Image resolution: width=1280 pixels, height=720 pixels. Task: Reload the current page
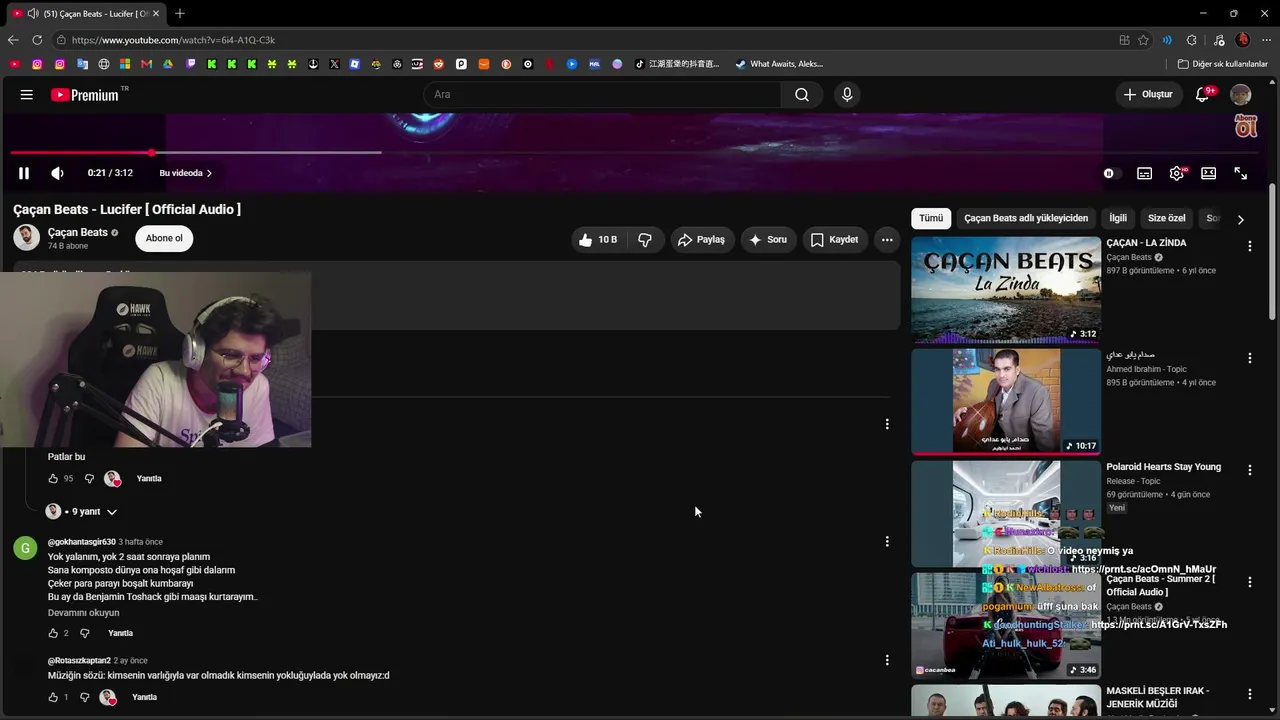point(37,40)
